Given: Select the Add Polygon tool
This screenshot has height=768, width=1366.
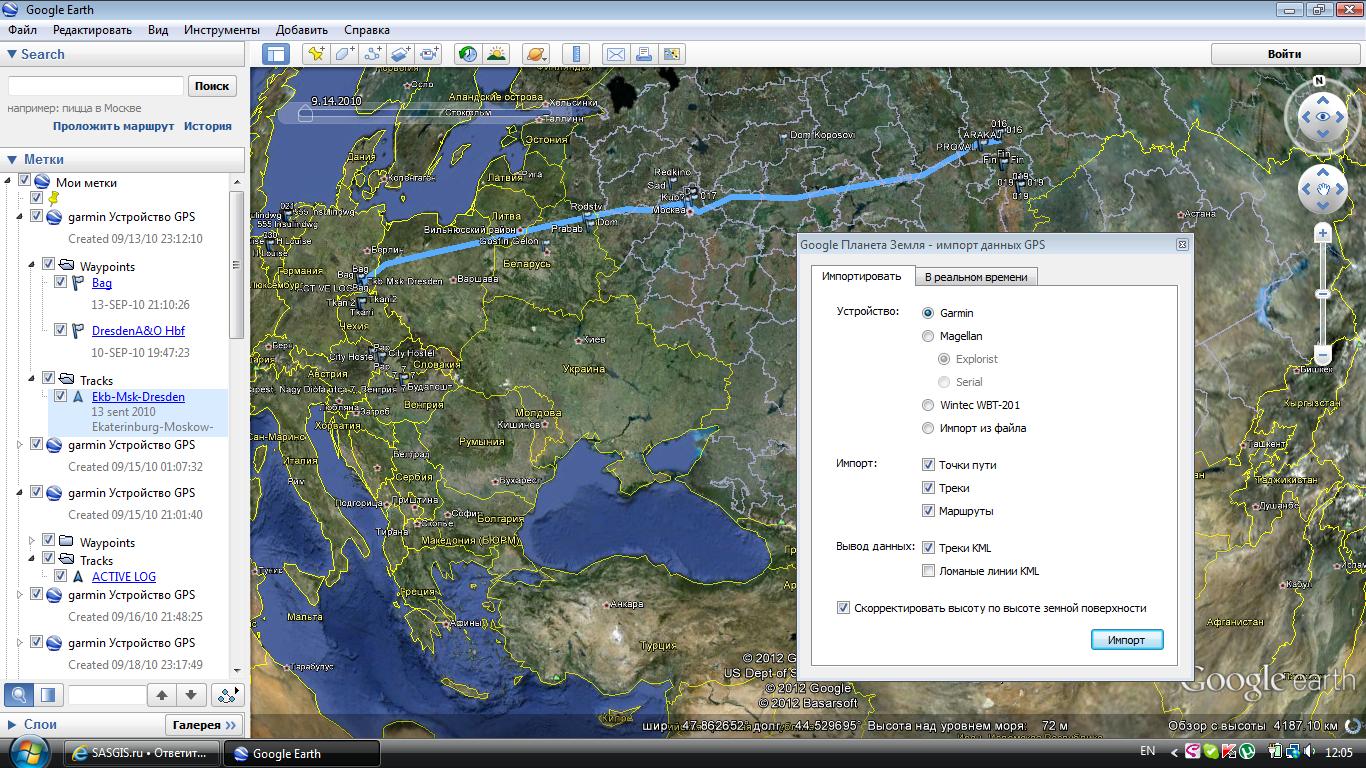Looking at the screenshot, I should [x=345, y=54].
